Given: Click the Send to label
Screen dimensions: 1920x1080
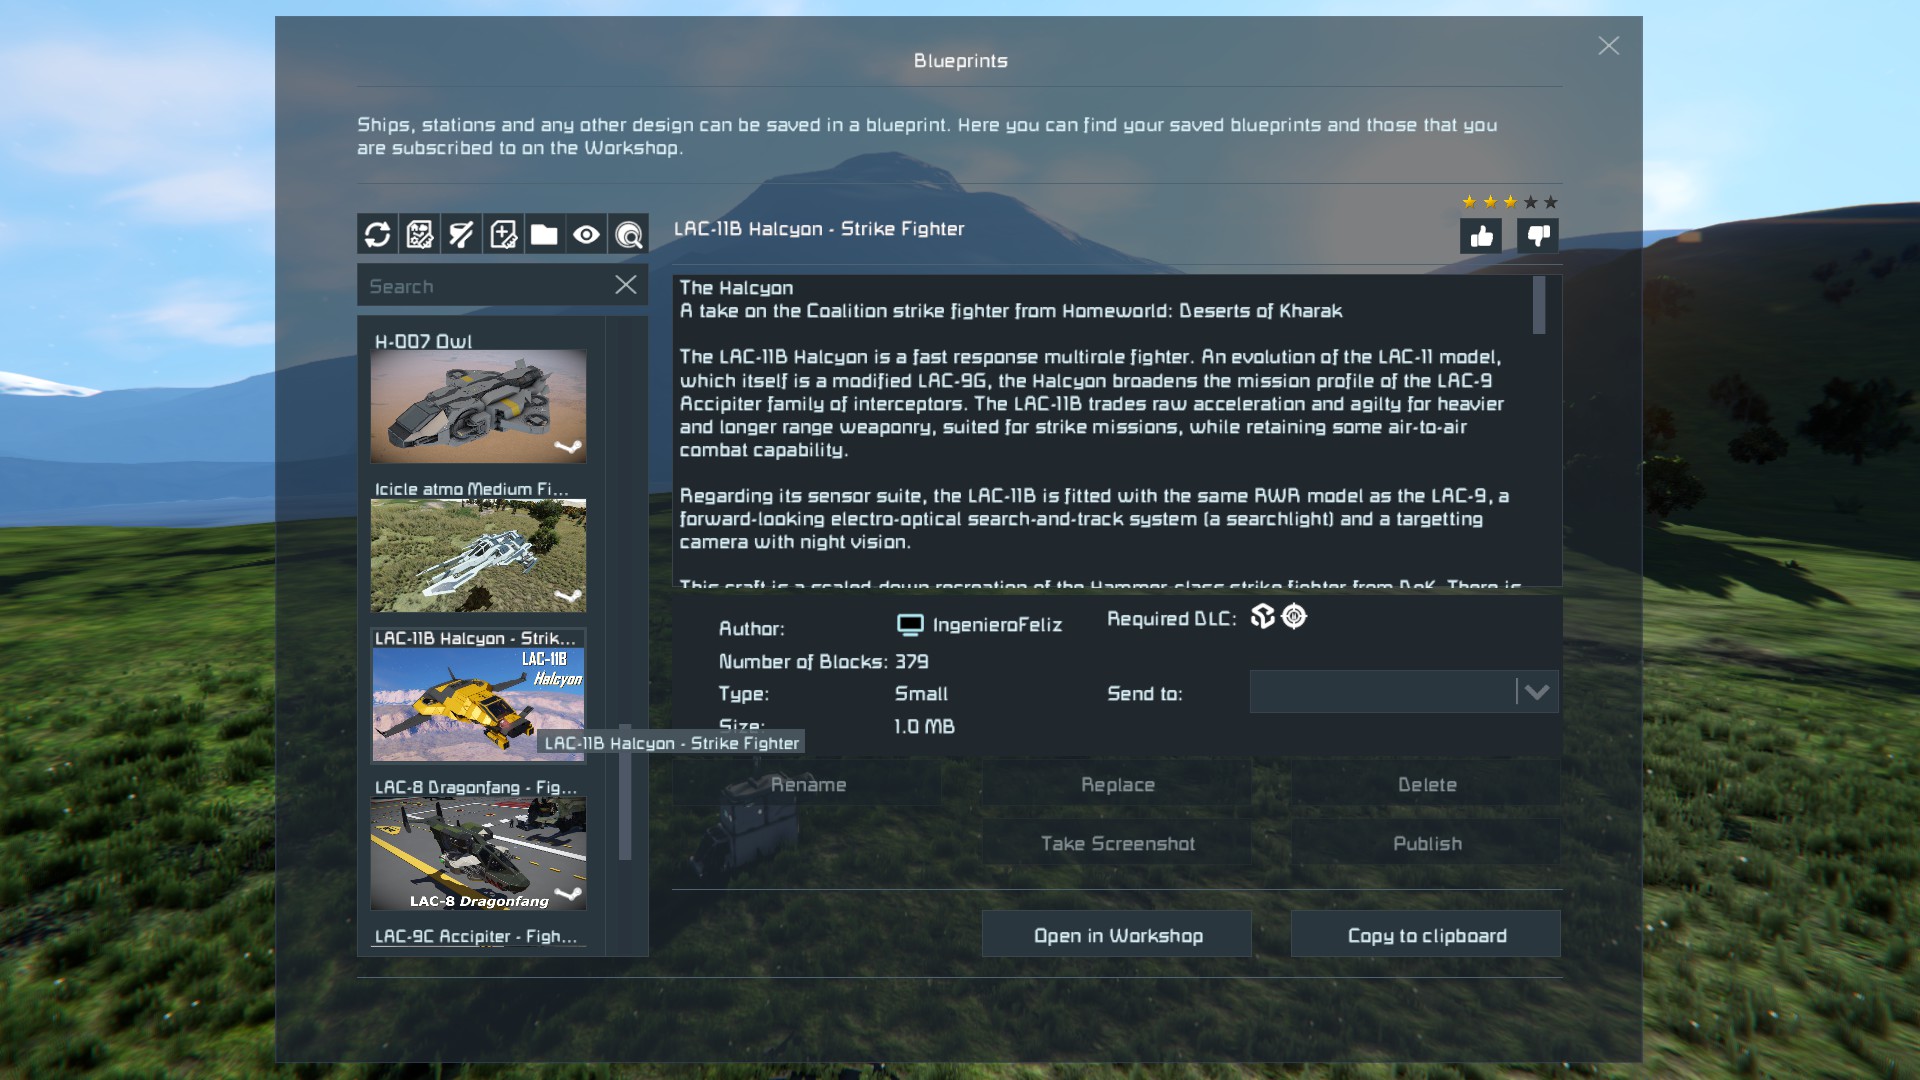Looking at the screenshot, I should 1144,694.
